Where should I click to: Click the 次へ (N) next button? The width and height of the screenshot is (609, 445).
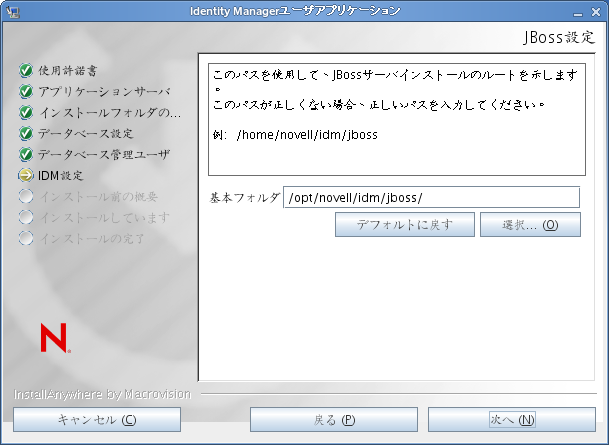click(x=512, y=419)
